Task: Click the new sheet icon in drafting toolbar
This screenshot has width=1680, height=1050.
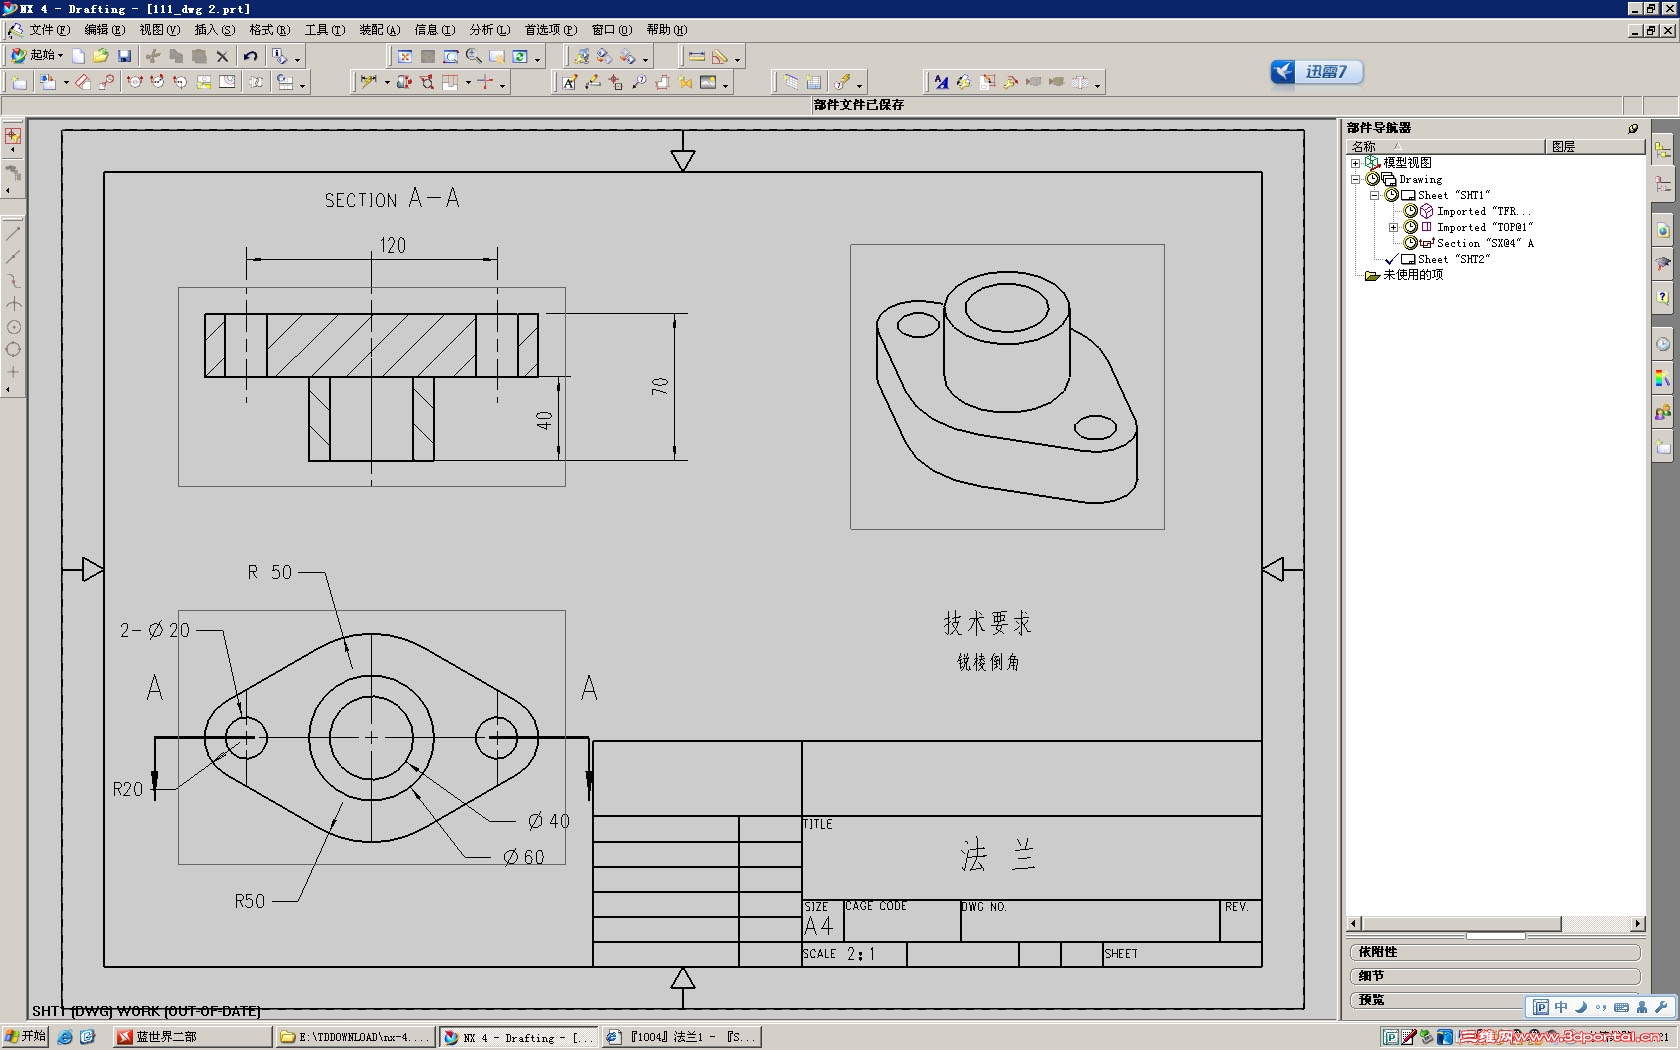Action: (x=19, y=82)
